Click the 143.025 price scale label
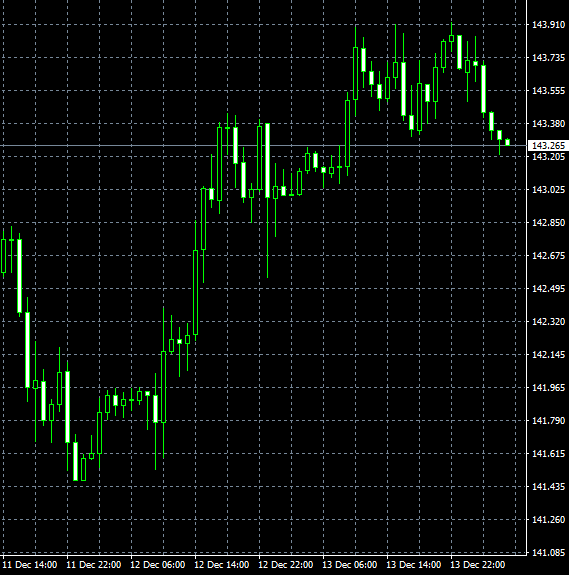This screenshot has width=569, height=576. (x=548, y=190)
